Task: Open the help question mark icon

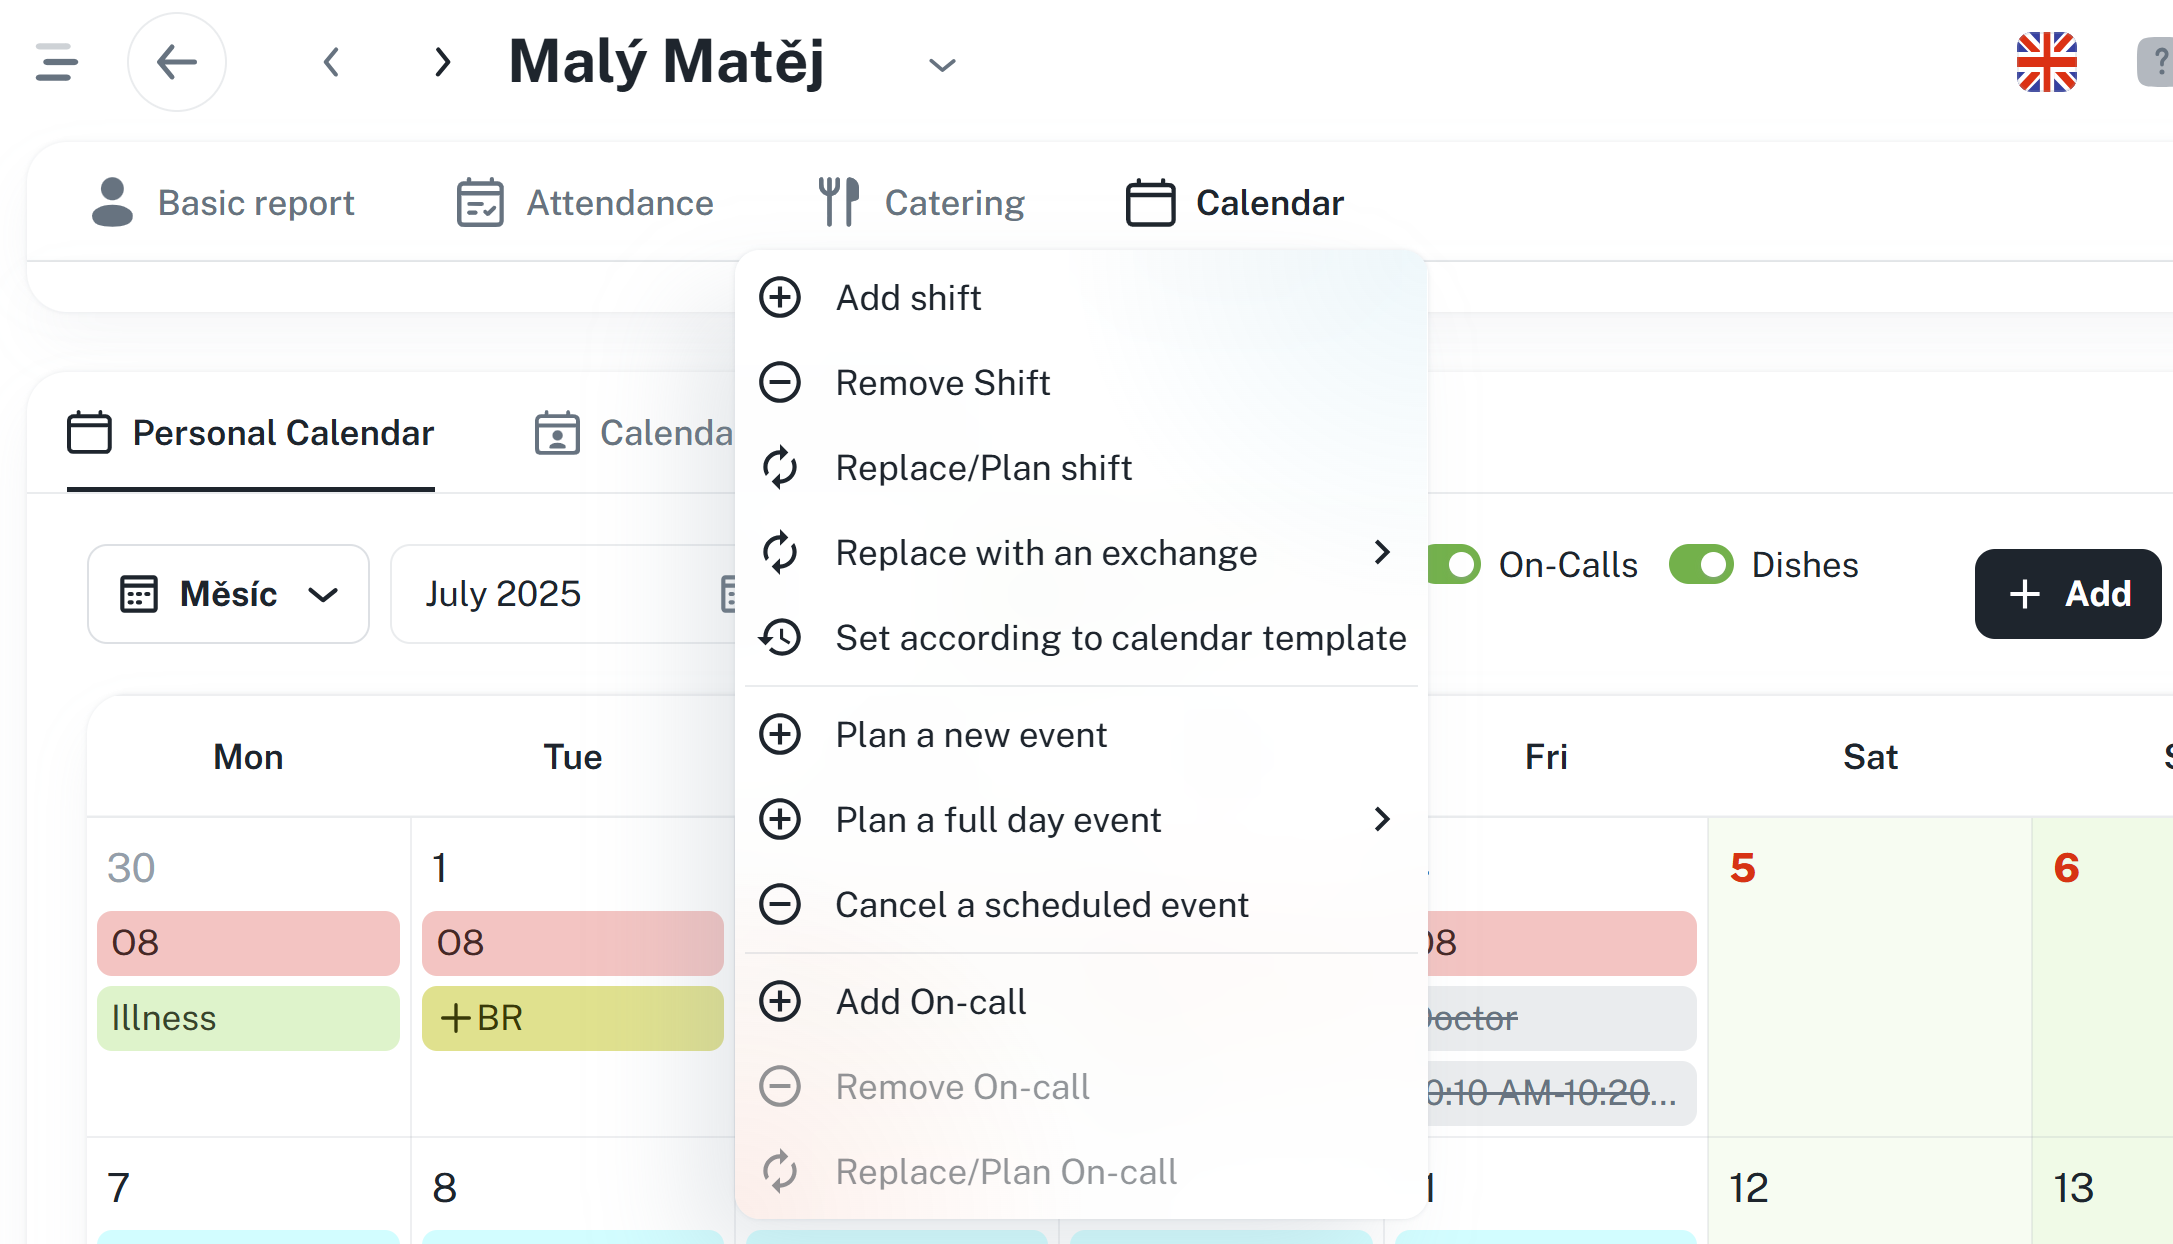Action: point(2158,62)
